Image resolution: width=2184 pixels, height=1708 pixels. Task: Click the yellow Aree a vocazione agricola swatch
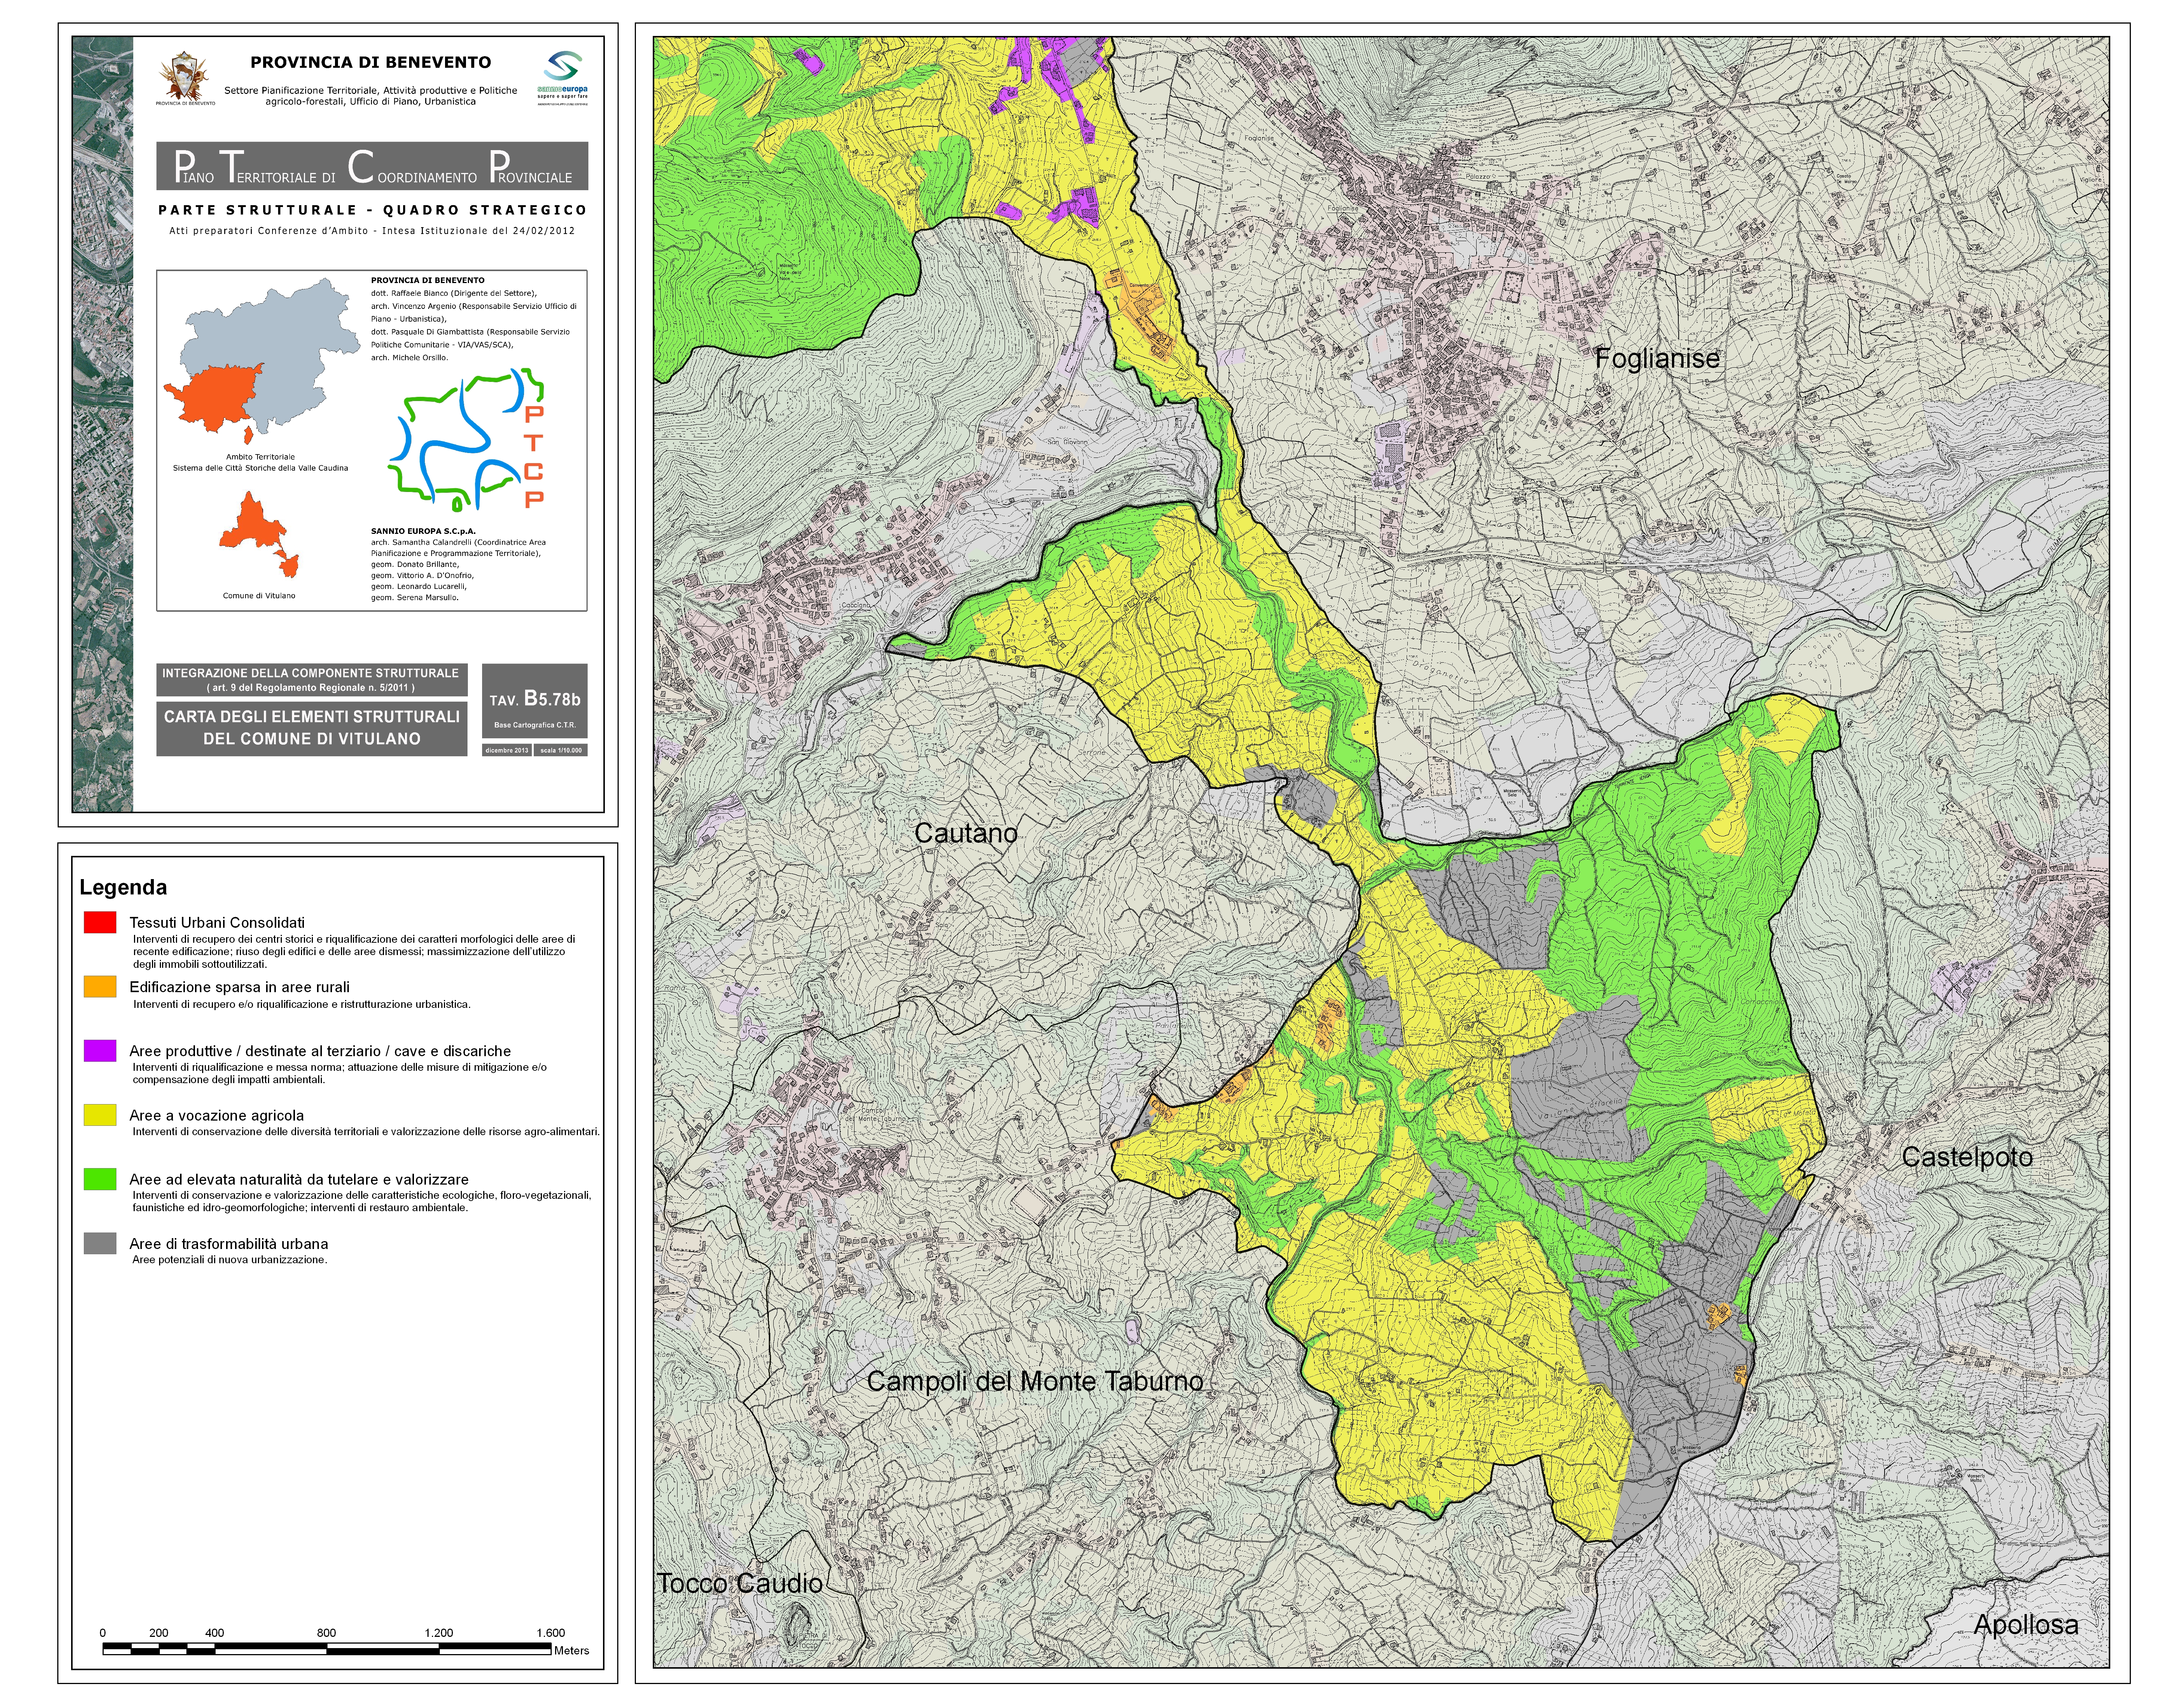[100, 1115]
